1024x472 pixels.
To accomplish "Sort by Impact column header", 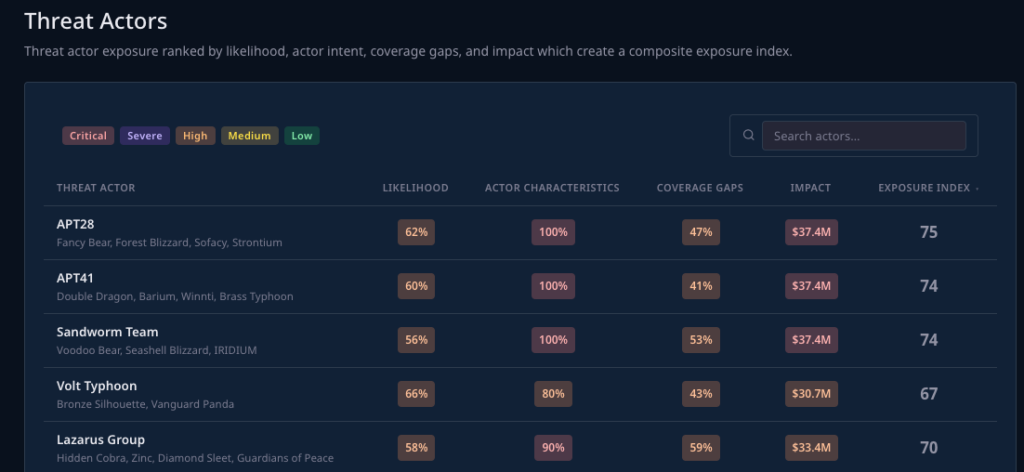I will [x=810, y=188].
